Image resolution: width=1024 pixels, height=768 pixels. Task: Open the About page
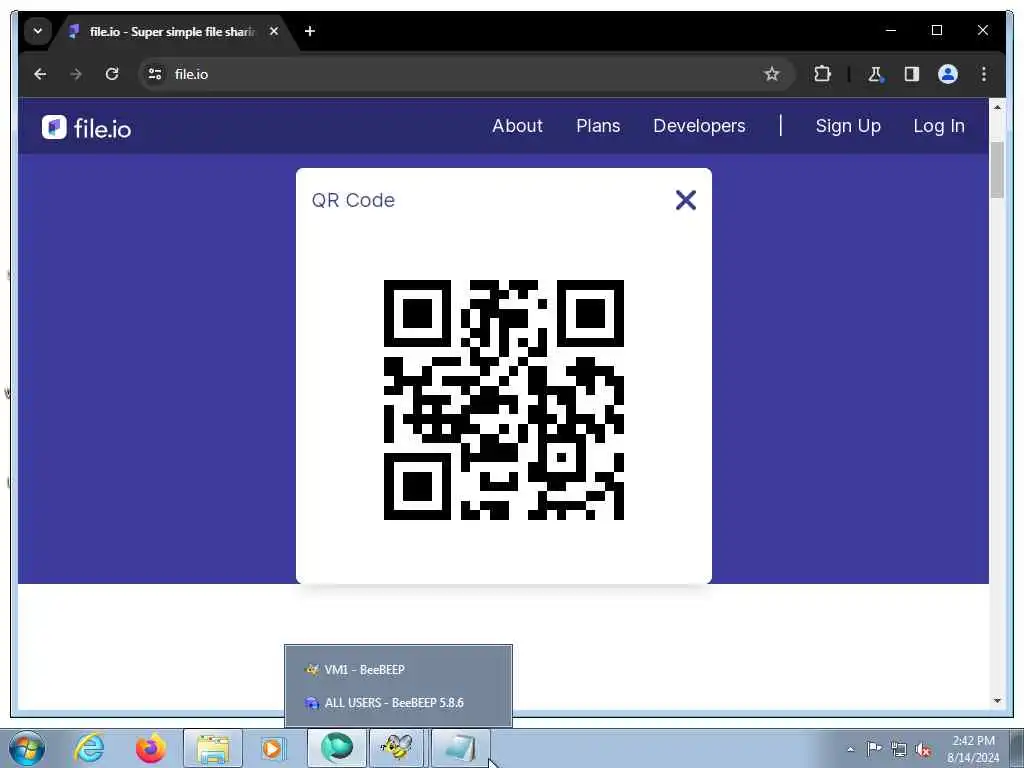pyautogui.click(x=517, y=126)
